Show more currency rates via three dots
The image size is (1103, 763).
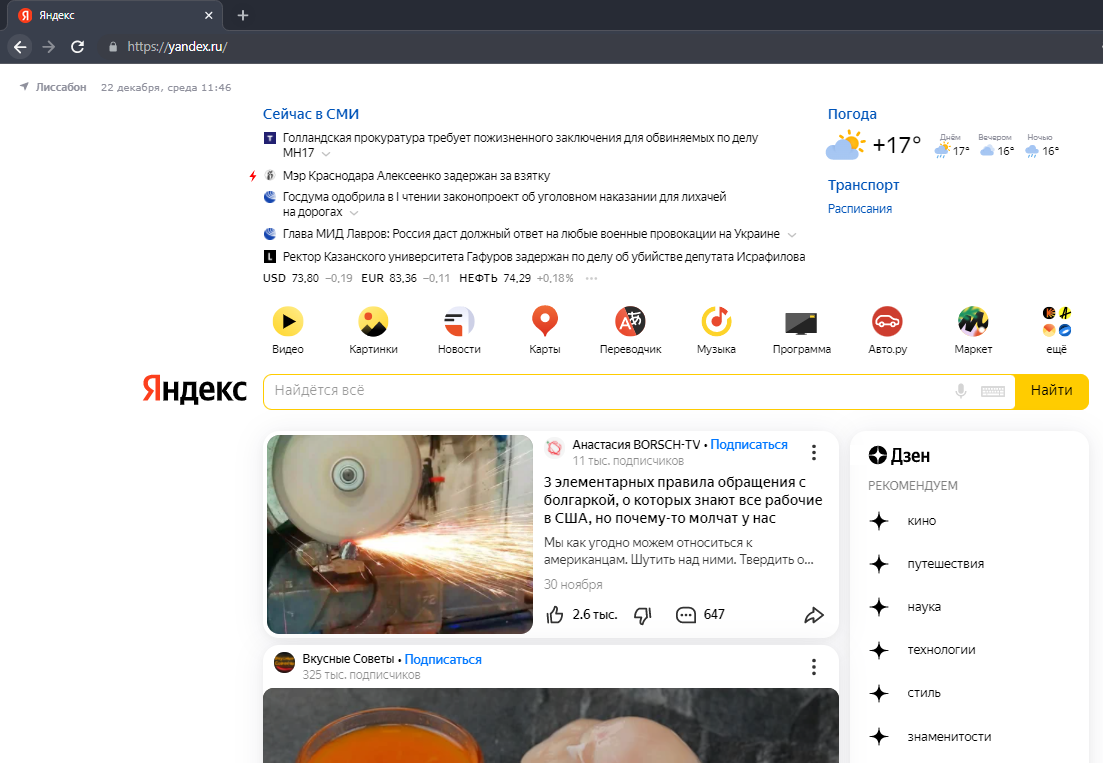(592, 278)
